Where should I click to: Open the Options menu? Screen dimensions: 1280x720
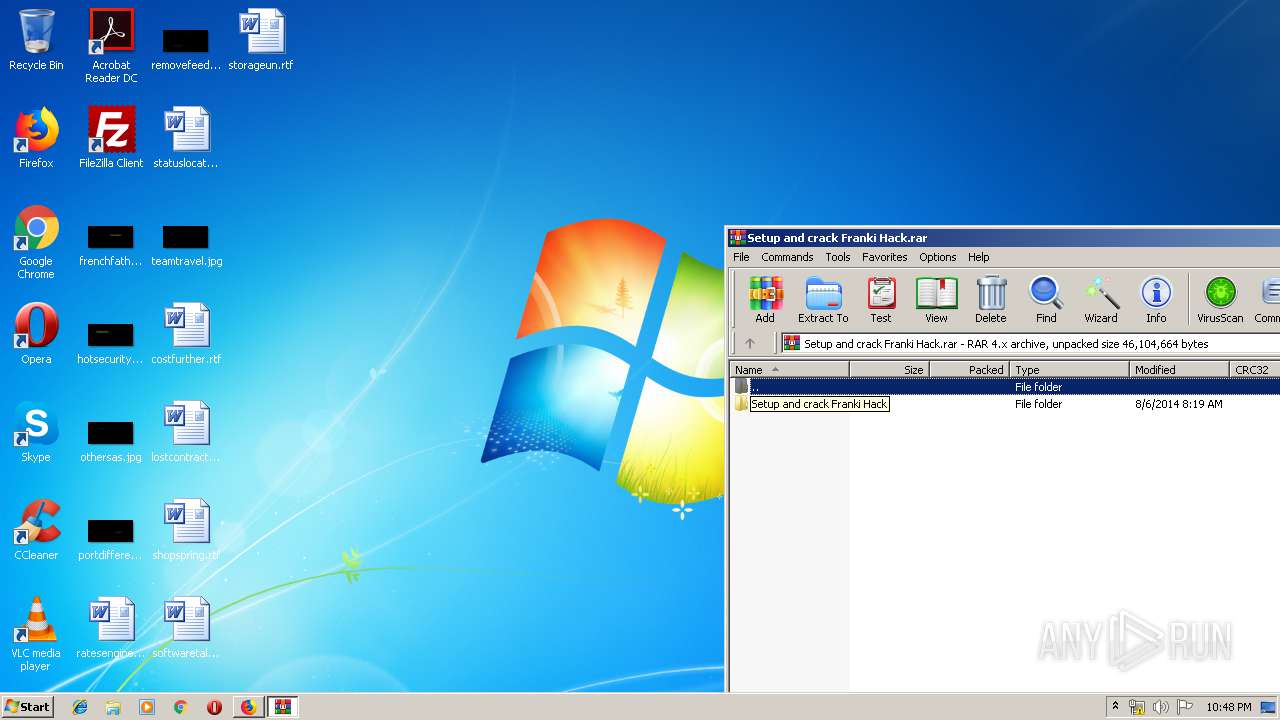coord(938,257)
